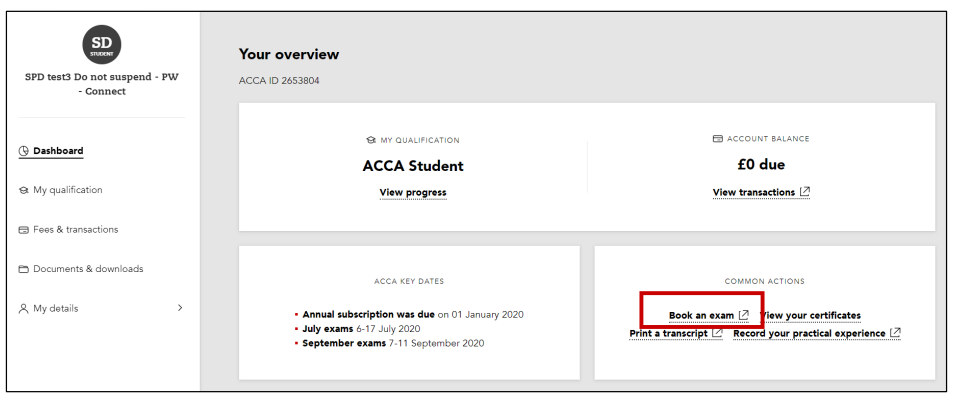Click the My details person icon
This screenshot has width=955, height=399.
click(x=24, y=308)
